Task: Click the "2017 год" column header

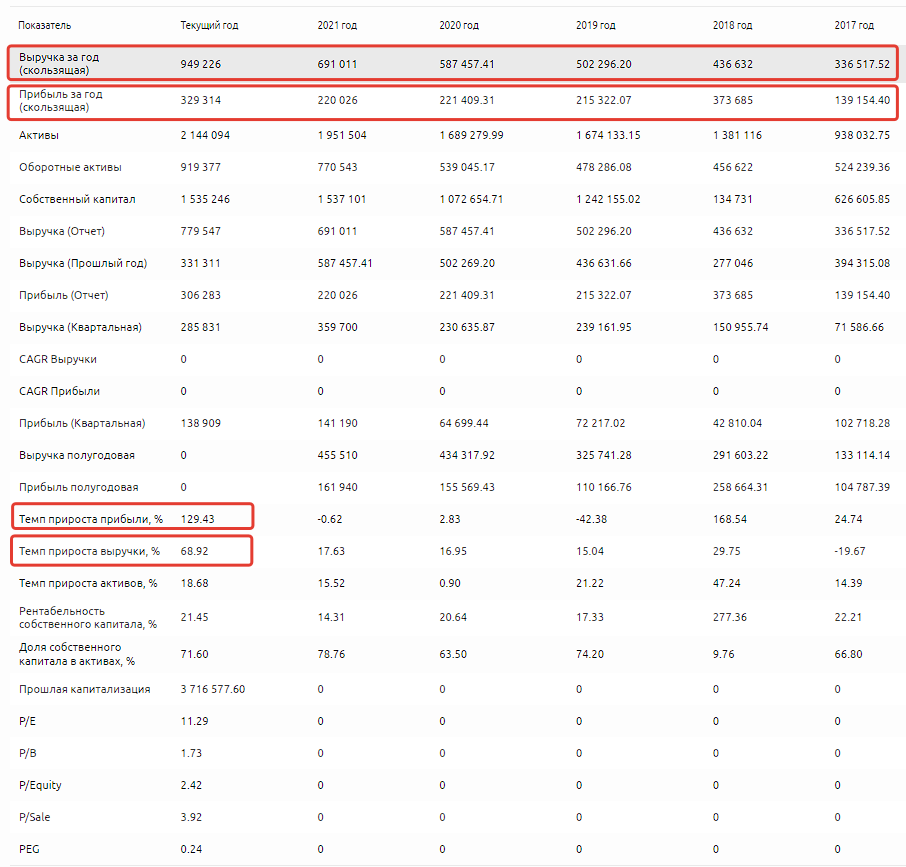Action: coord(854,25)
